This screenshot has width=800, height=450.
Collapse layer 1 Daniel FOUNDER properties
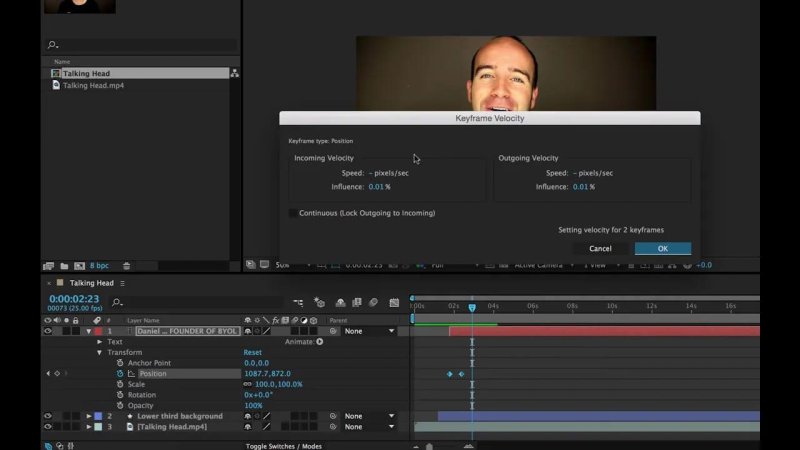tap(89, 331)
